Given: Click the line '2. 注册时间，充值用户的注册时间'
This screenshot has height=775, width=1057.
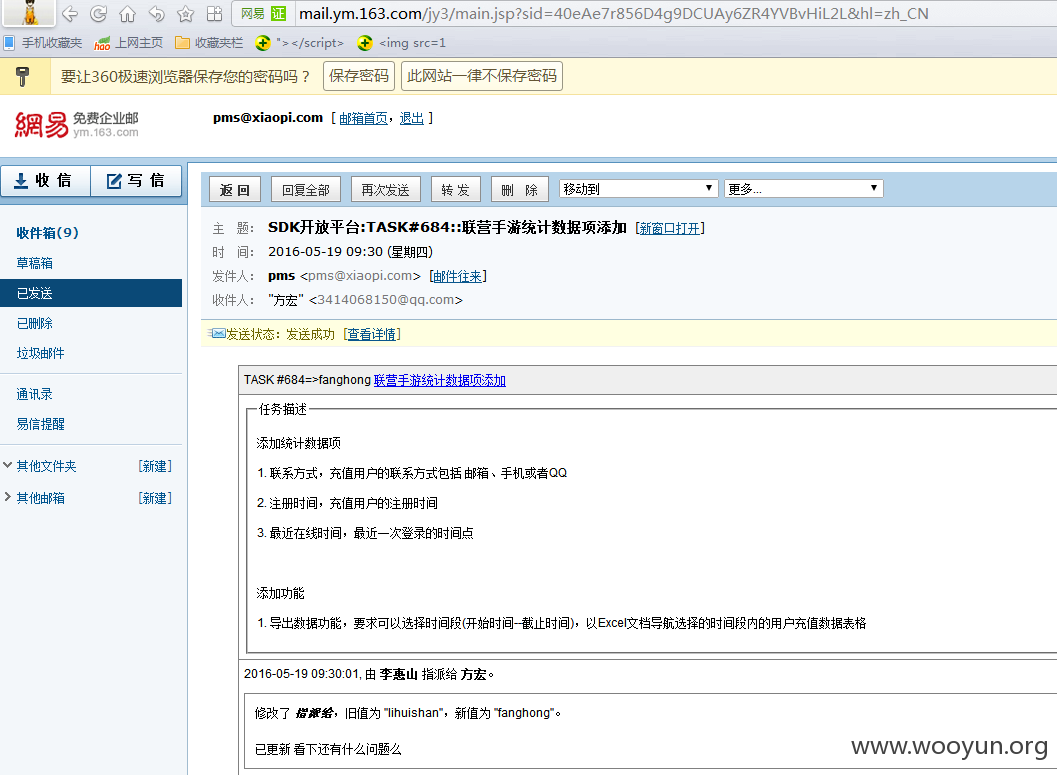Looking at the screenshot, I should (347, 503).
